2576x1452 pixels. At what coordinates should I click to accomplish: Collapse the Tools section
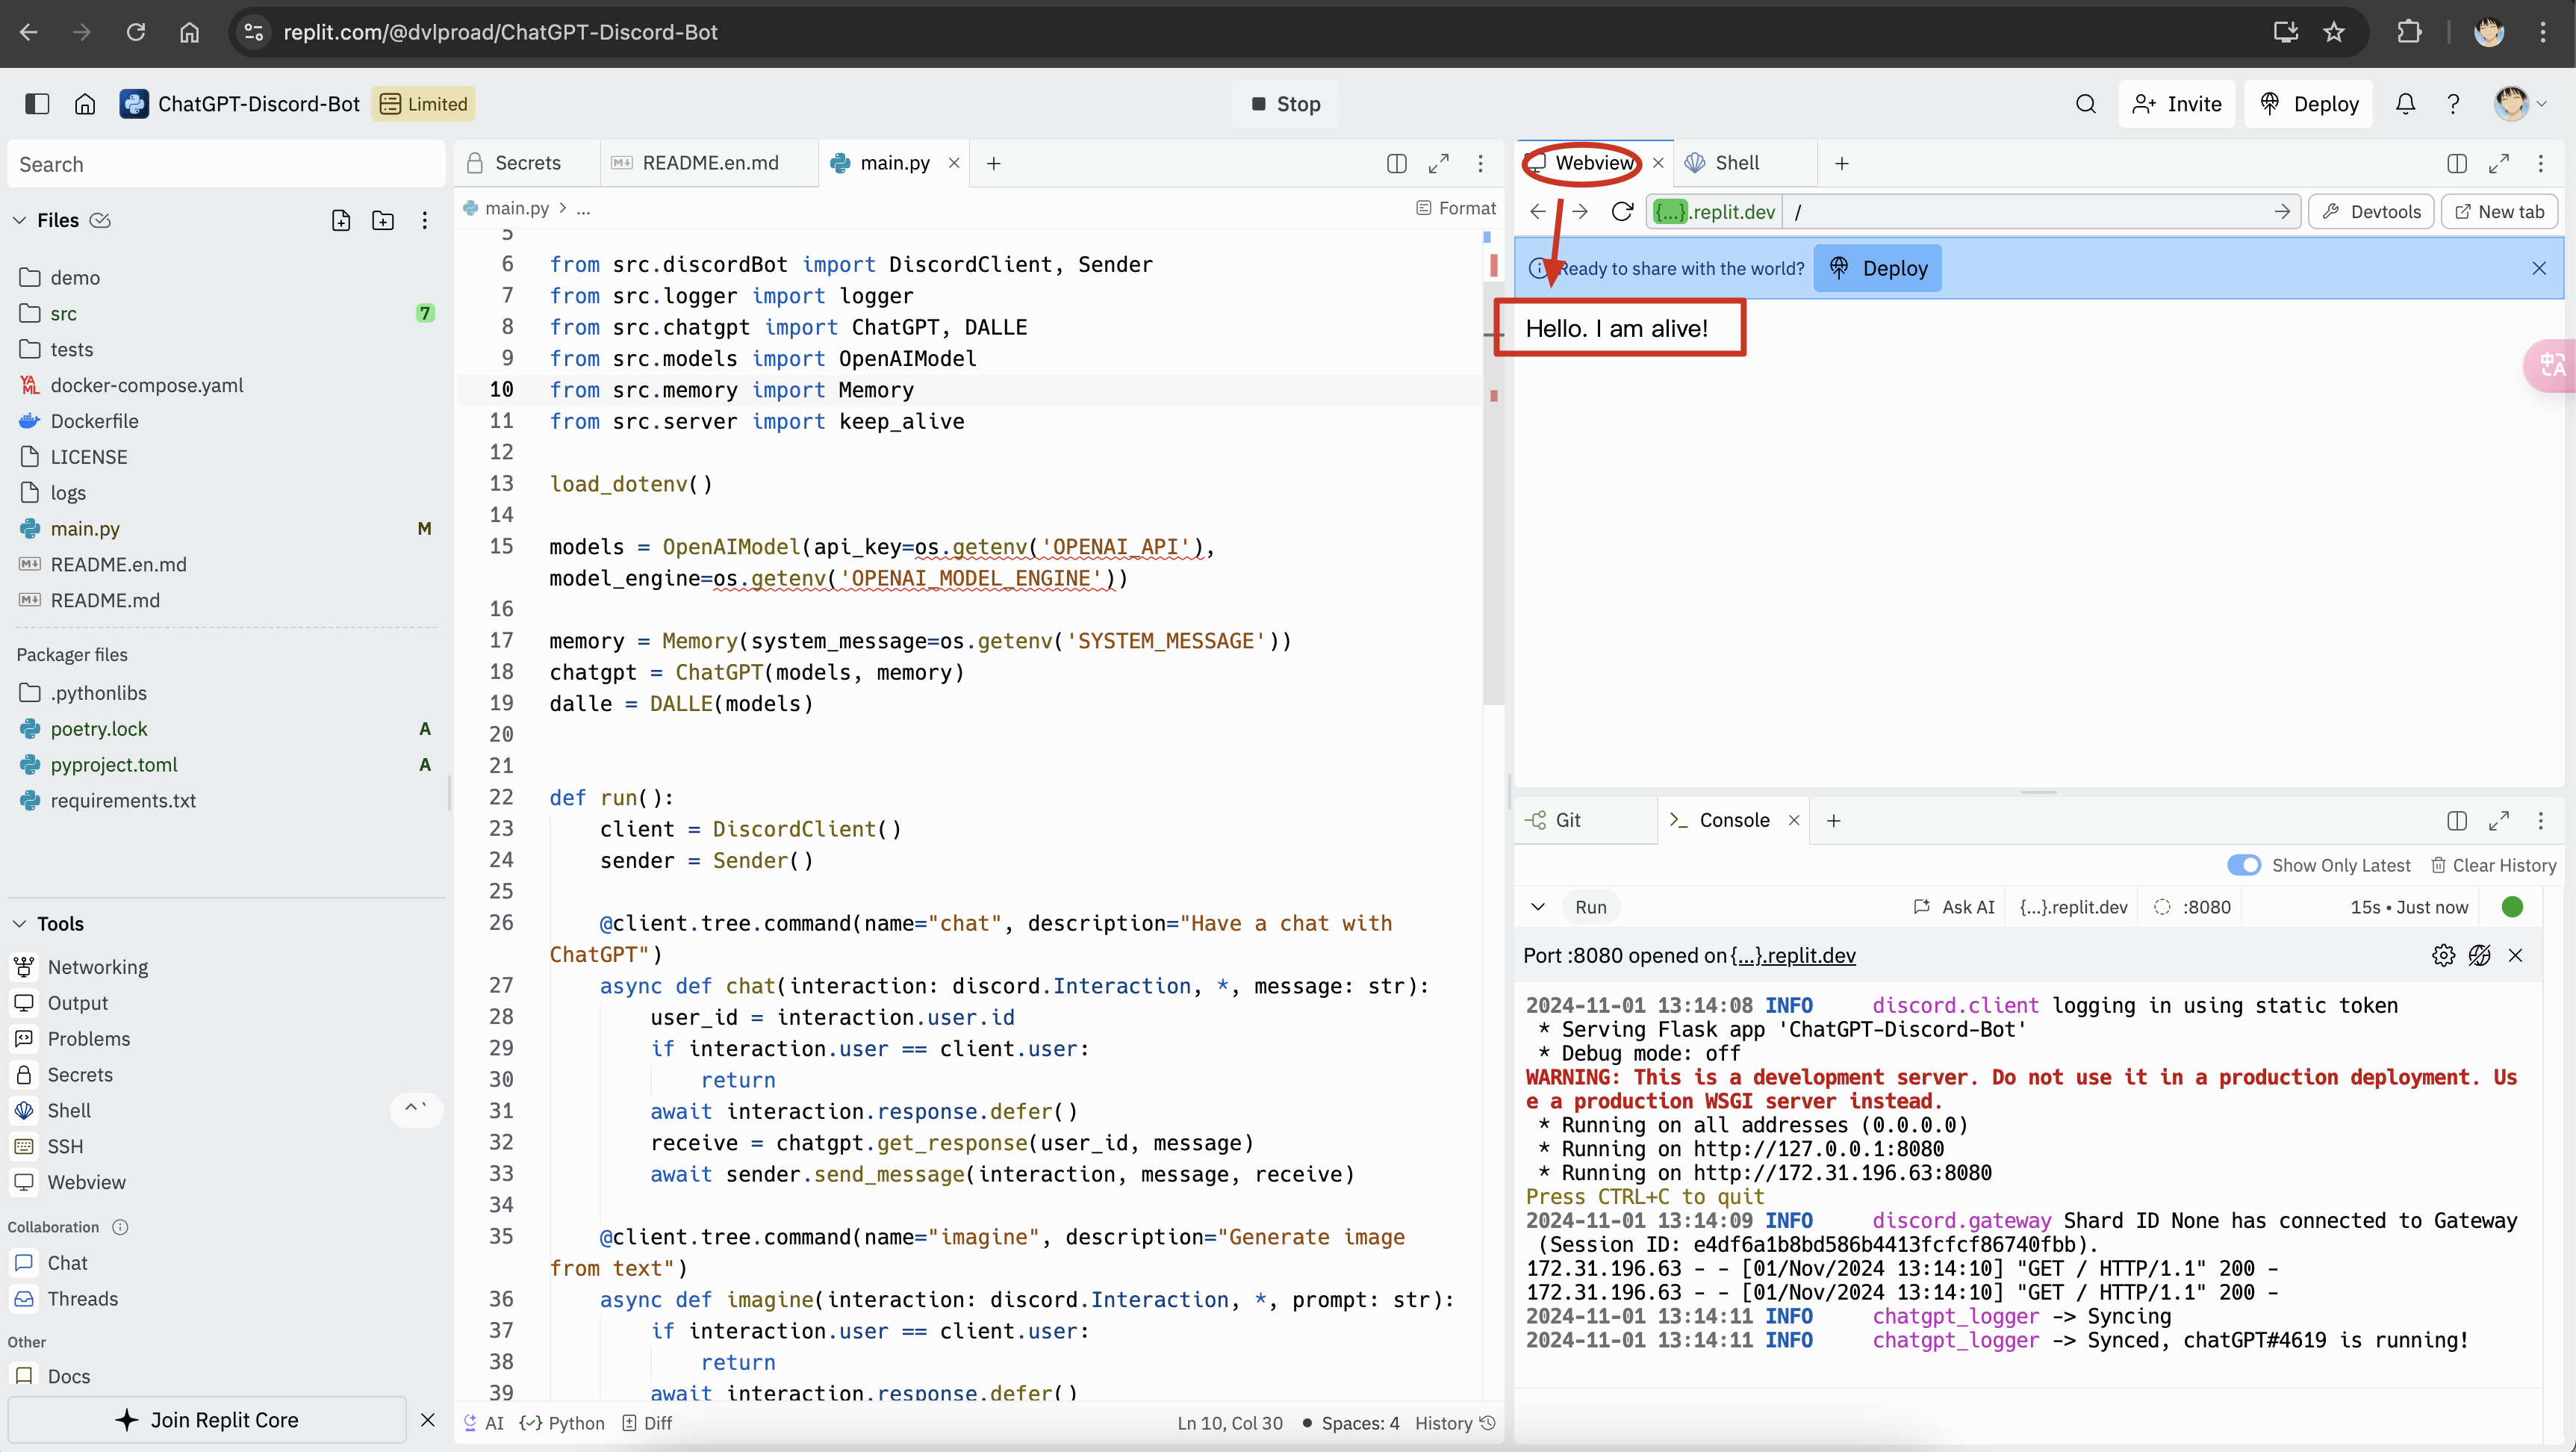[19, 923]
